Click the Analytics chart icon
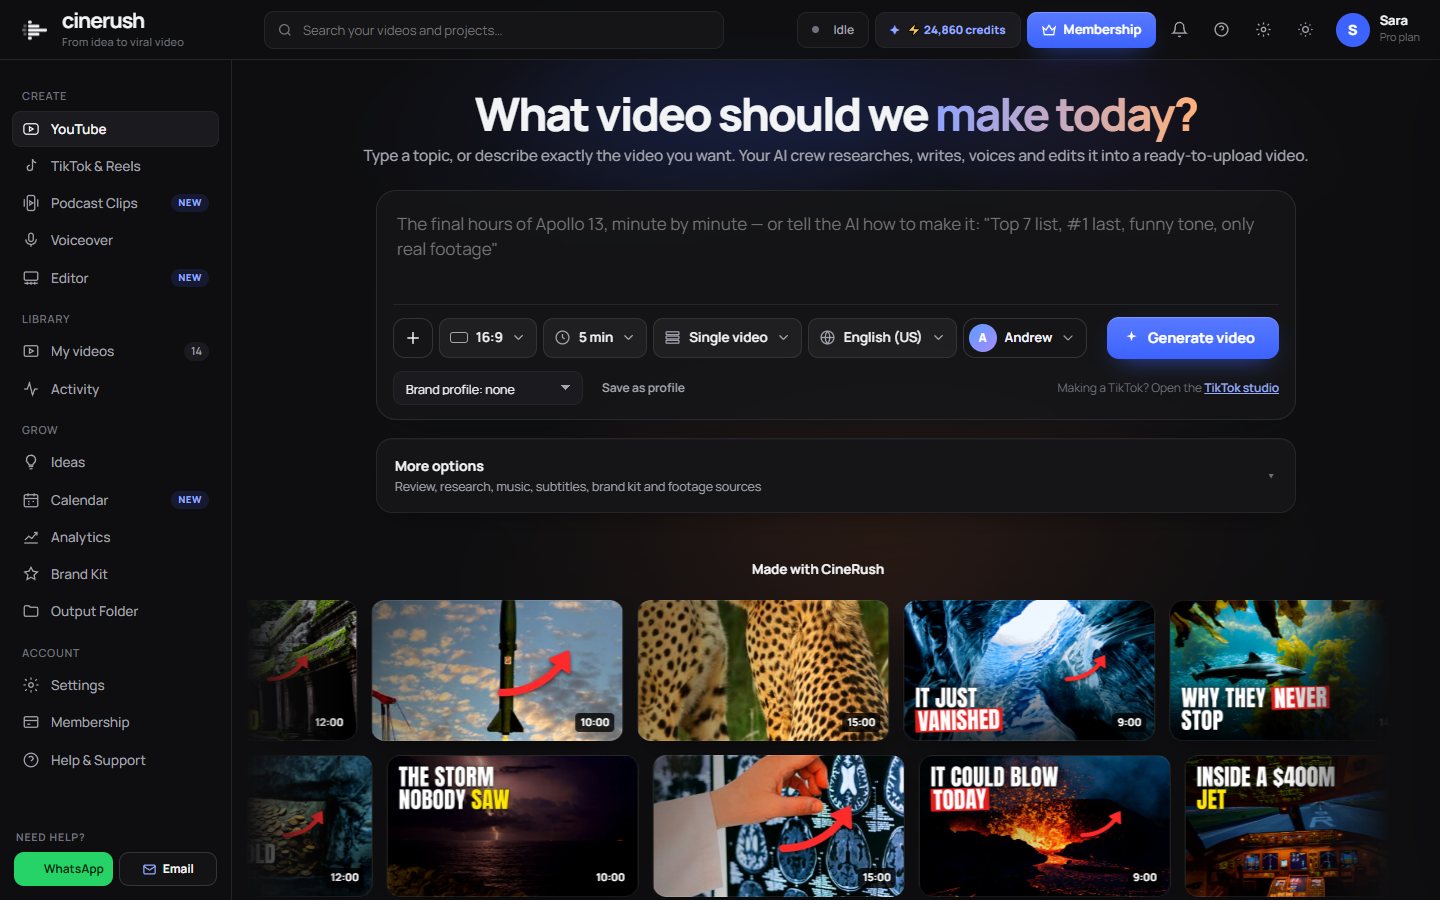Screen dimensions: 1440x900 pyautogui.click(x=31, y=537)
